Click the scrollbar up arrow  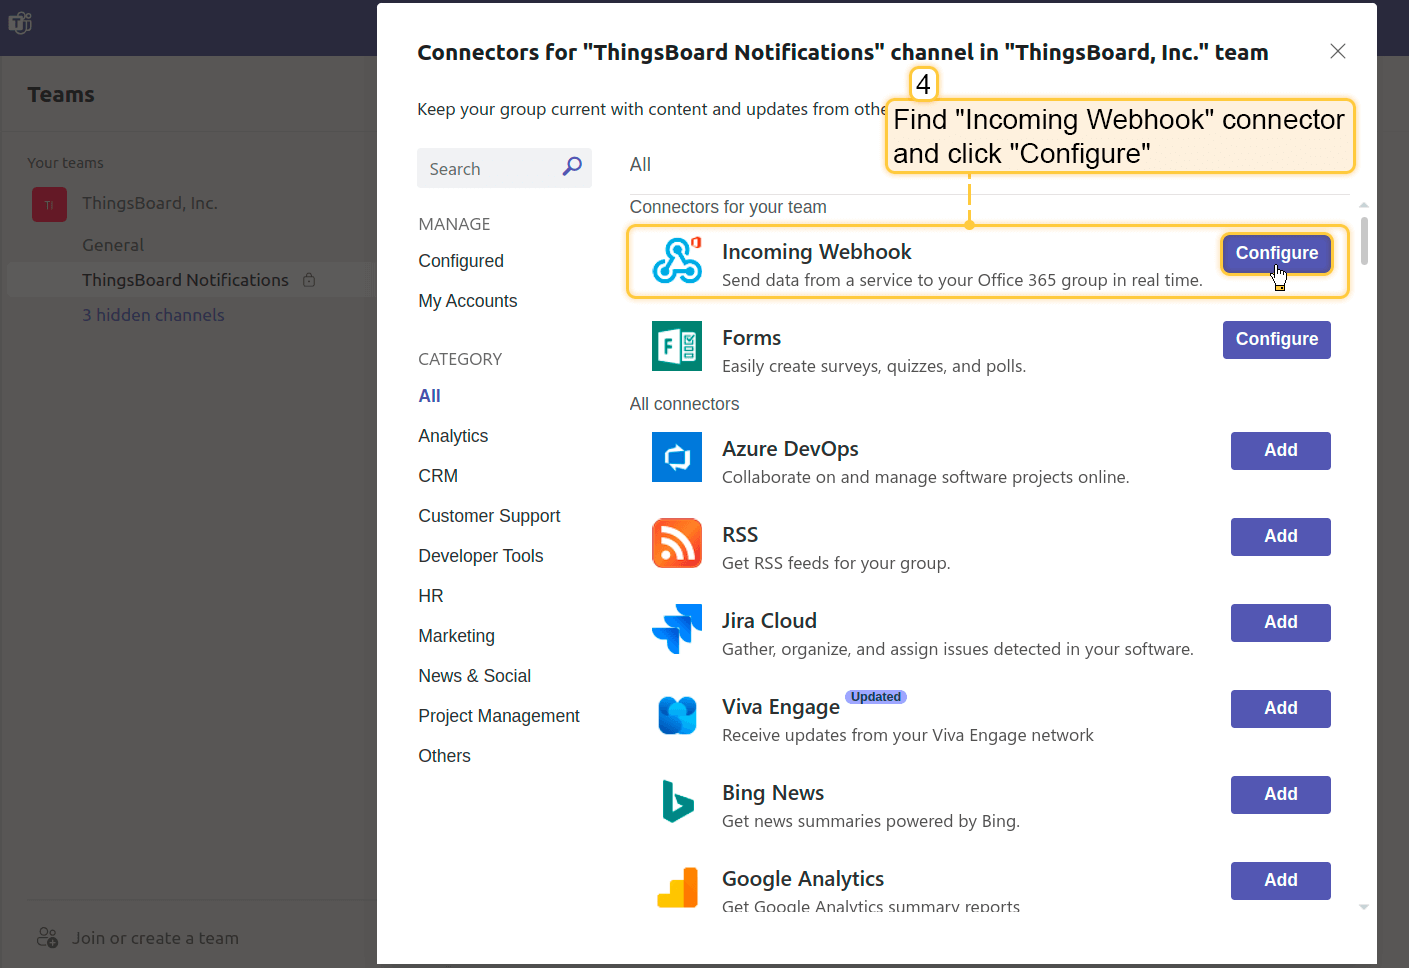click(1364, 205)
